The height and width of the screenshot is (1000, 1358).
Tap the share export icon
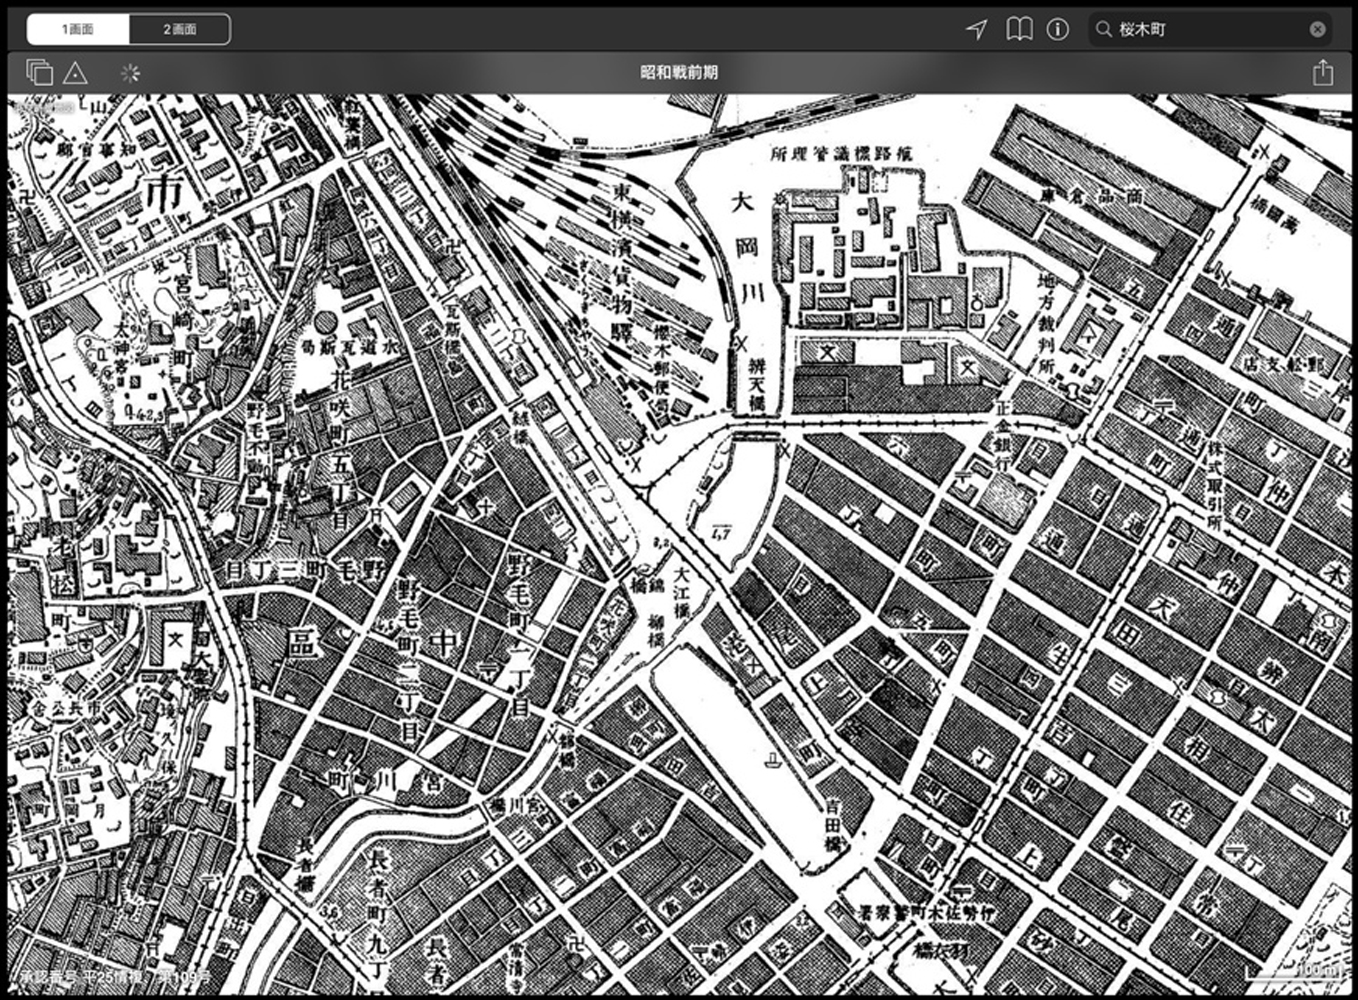1322,72
